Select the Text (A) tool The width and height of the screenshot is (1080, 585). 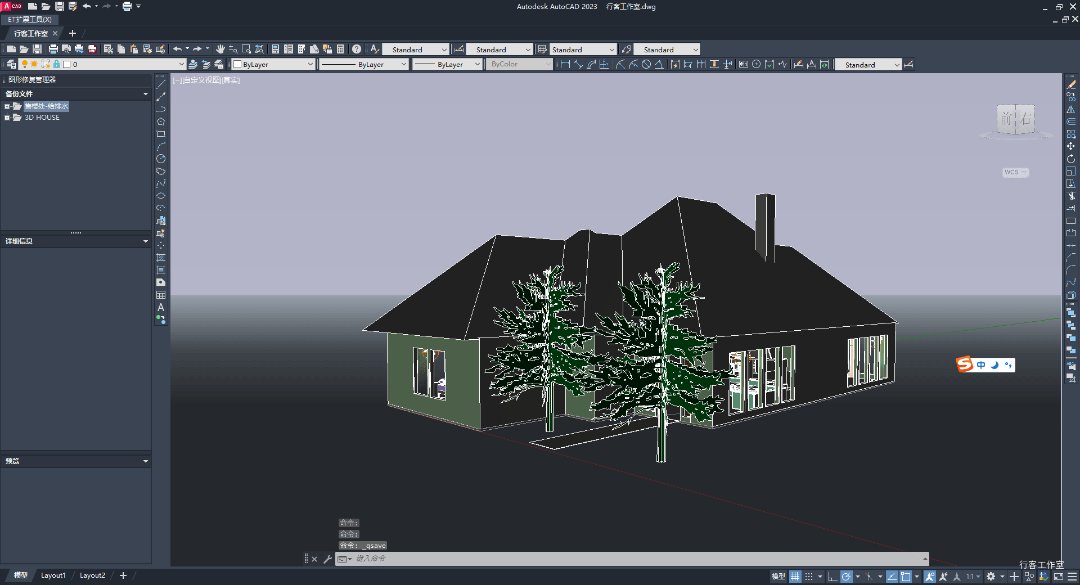pos(161,307)
